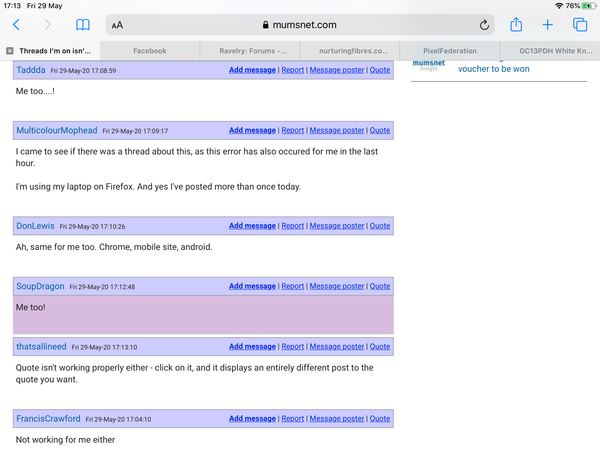Screen dimensions: 600x450
Task: Show all tabs overview icon
Action: (580, 25)
